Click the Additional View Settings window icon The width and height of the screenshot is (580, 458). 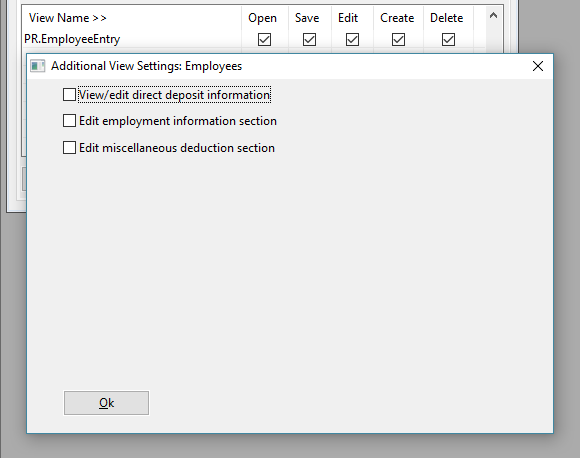point(37,66)
